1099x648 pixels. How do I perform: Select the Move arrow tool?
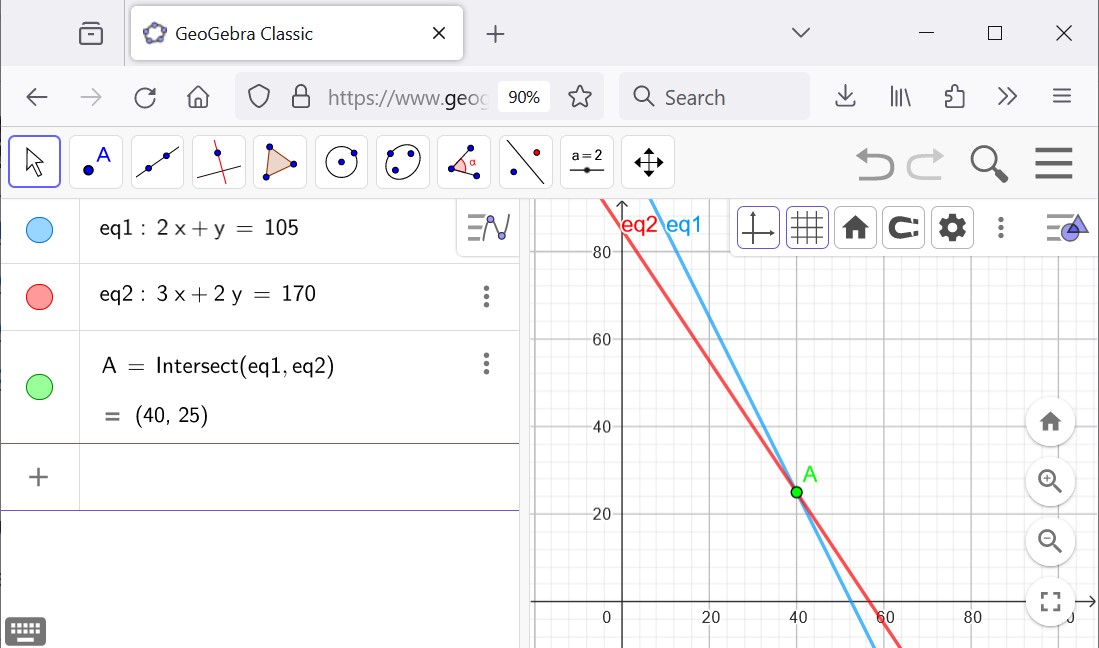click(x=34, y=162)
